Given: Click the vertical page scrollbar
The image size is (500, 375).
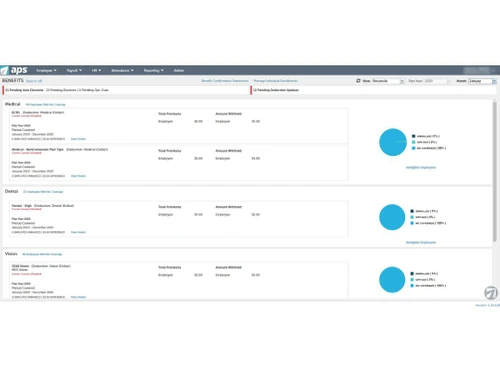Looking at the screenshot, I should pyautogui.click(x=495, y=172).
